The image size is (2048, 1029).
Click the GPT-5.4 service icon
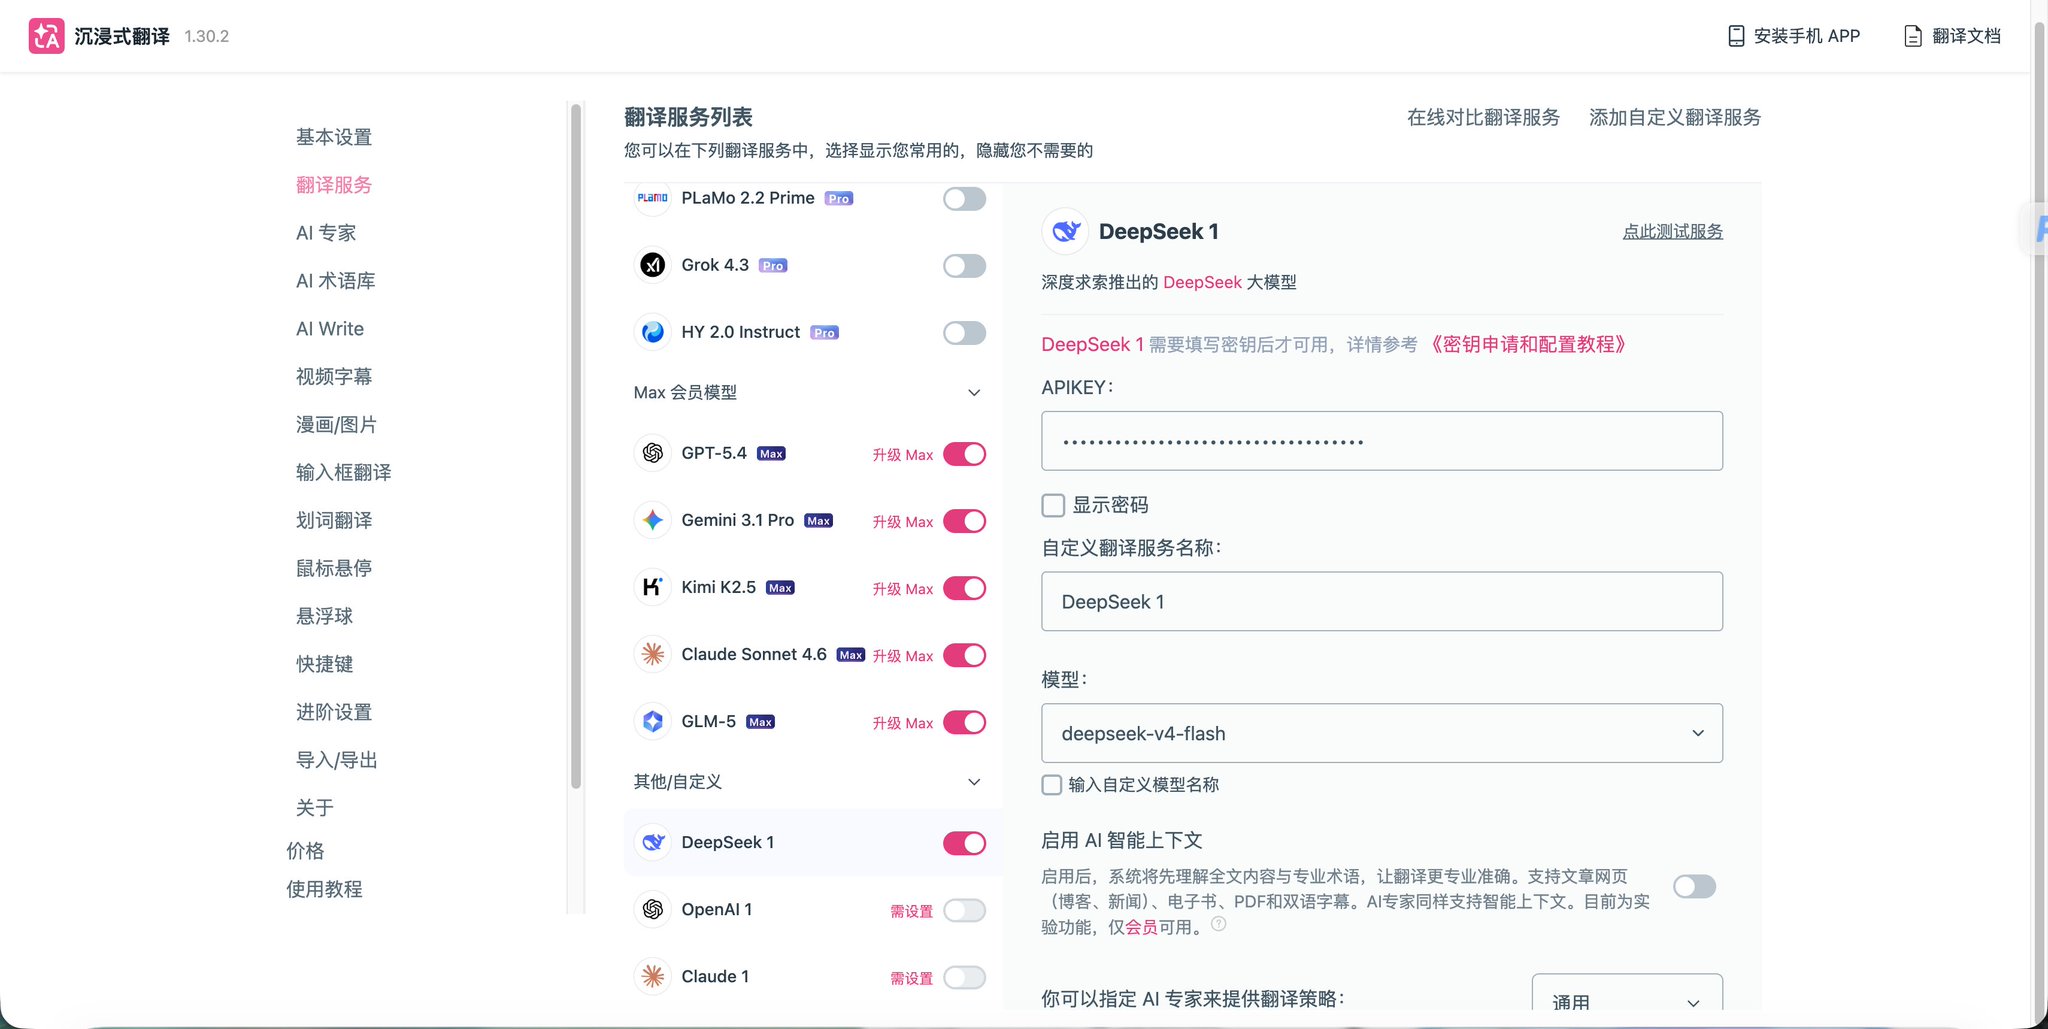[653, 453]
